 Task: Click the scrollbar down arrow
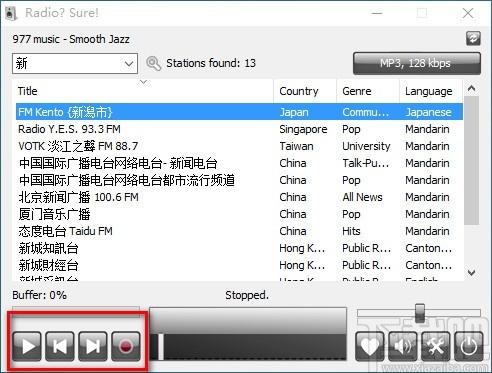(x=471, y=273)
